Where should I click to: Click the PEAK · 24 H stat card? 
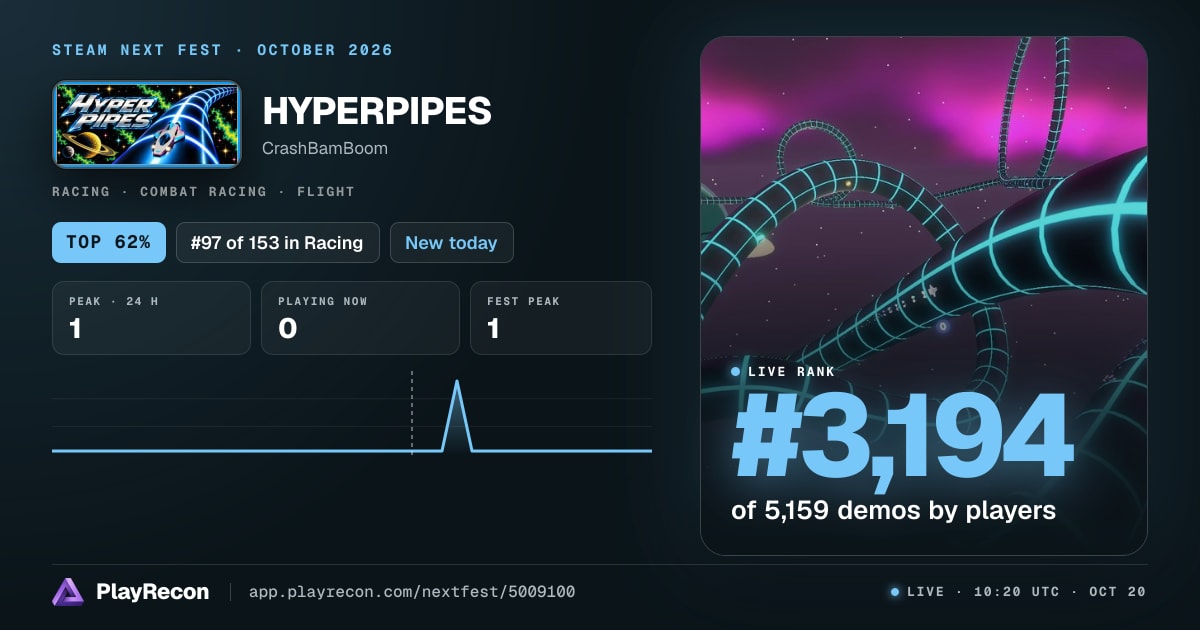point(151,318)
